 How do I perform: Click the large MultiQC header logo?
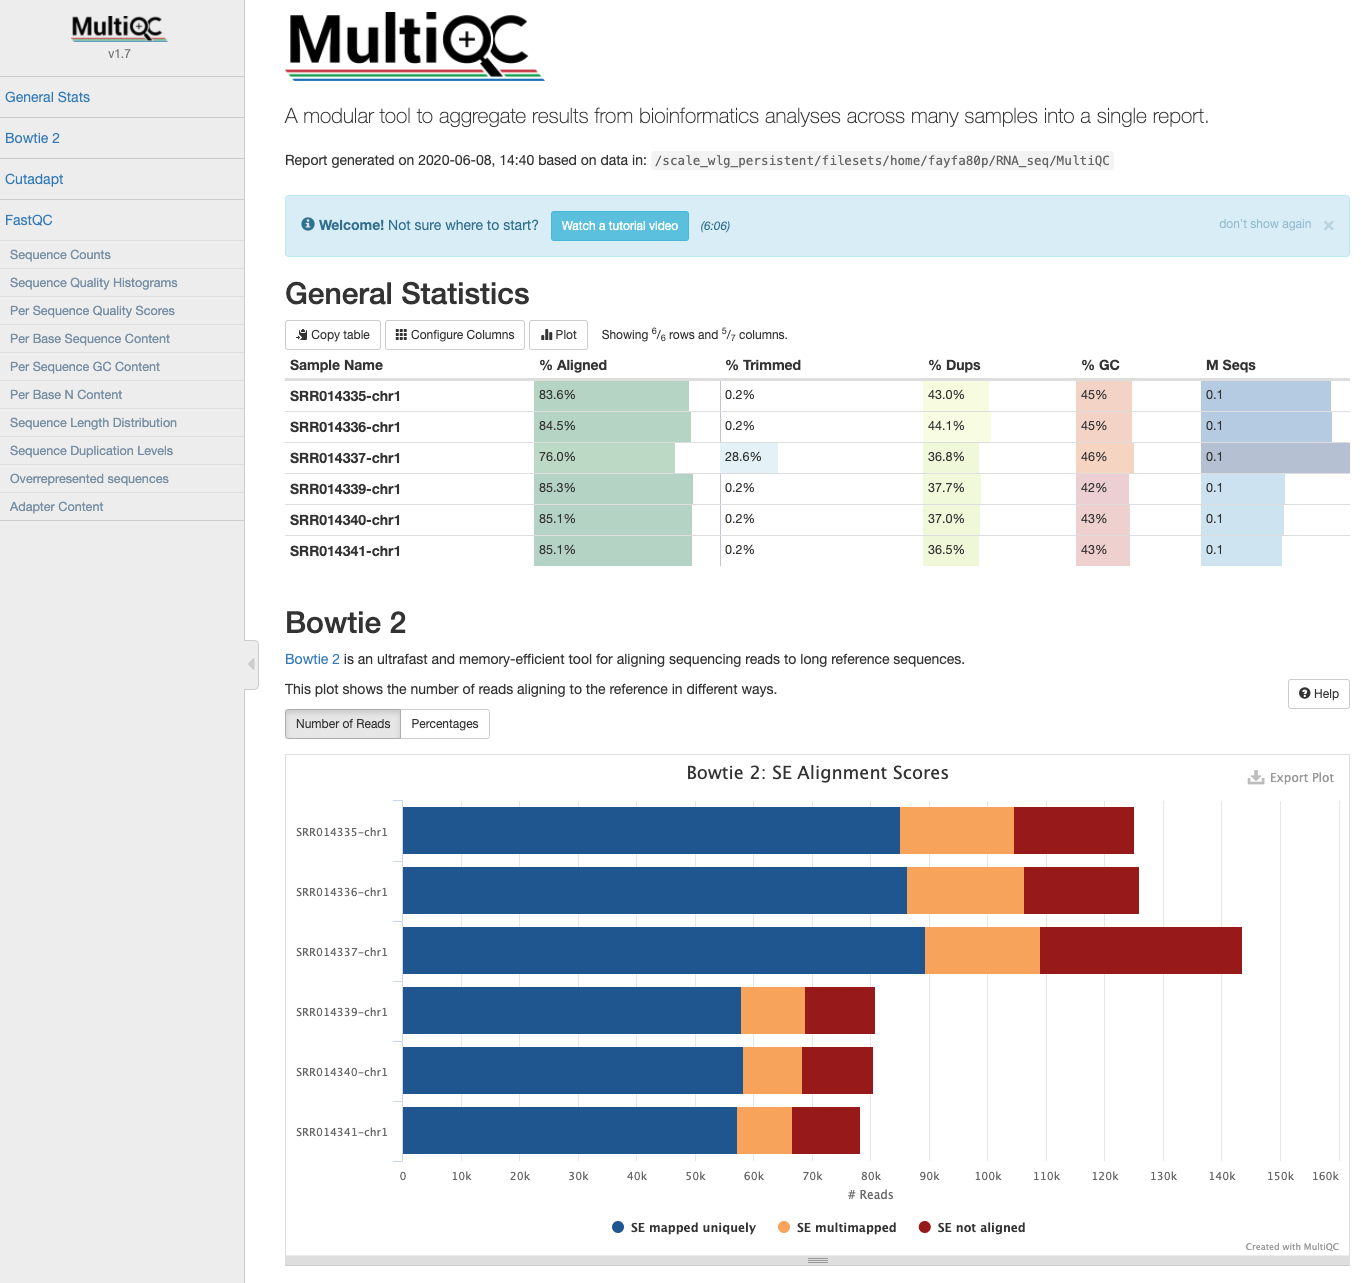415,46
